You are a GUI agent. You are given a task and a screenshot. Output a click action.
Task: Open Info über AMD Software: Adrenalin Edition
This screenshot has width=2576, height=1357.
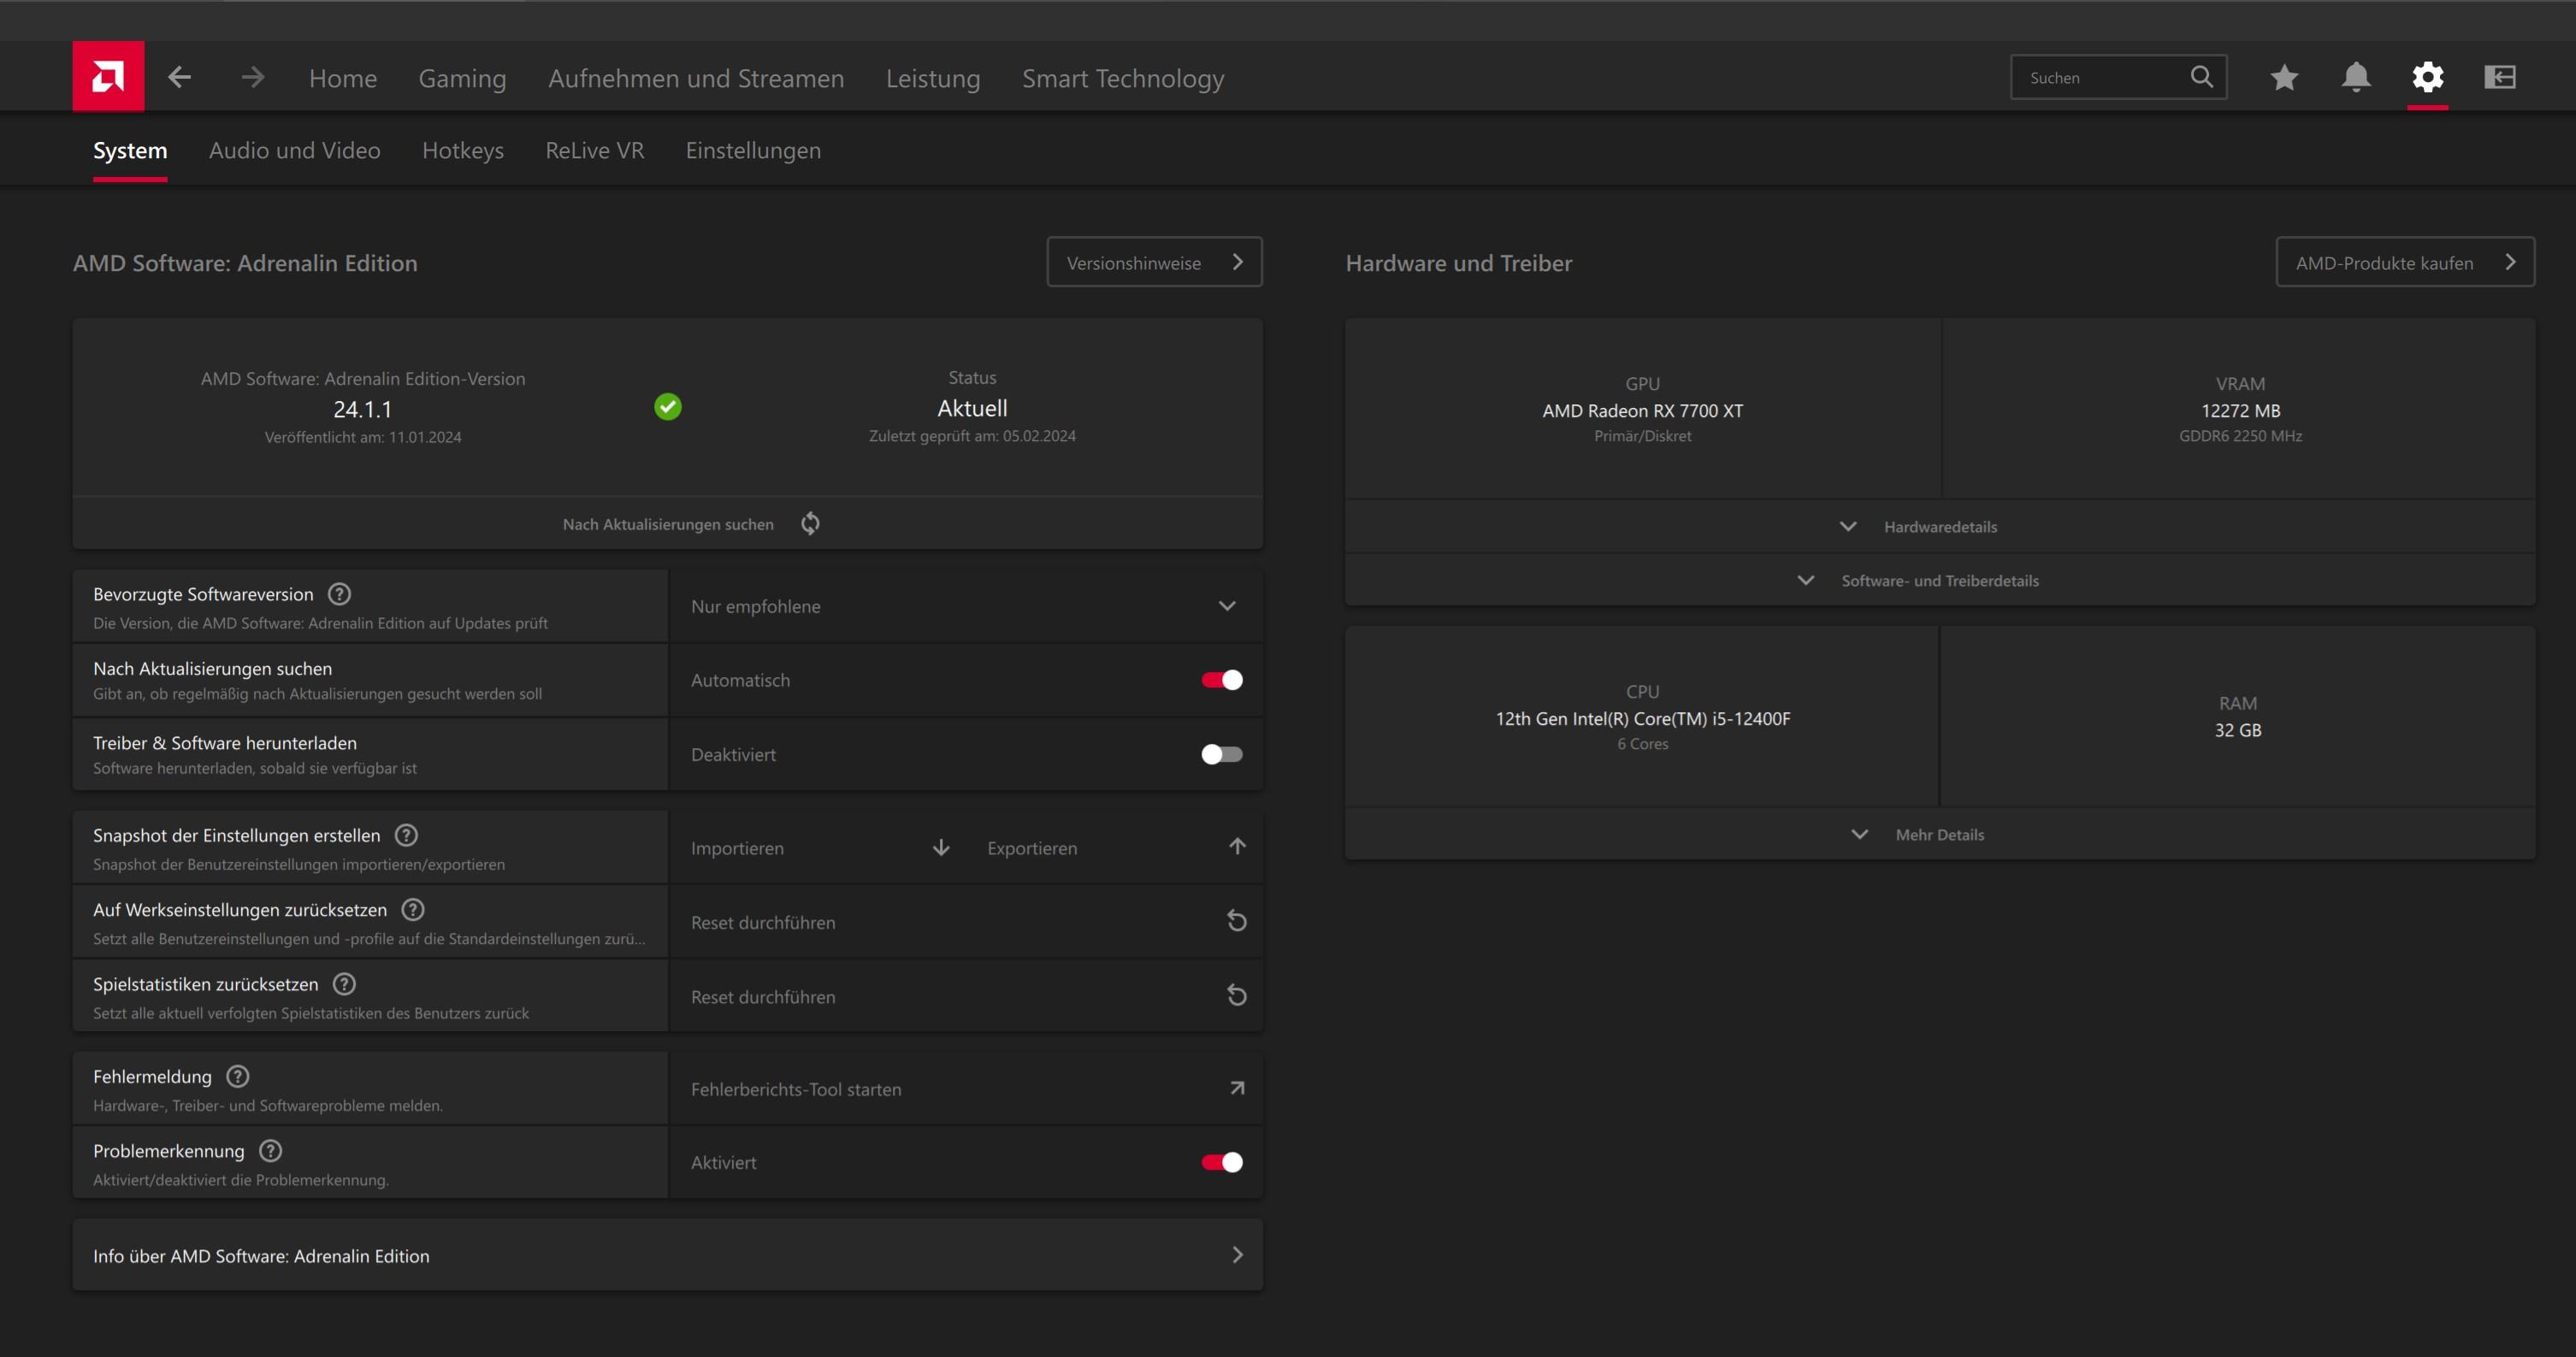(x=667, y=1255)
